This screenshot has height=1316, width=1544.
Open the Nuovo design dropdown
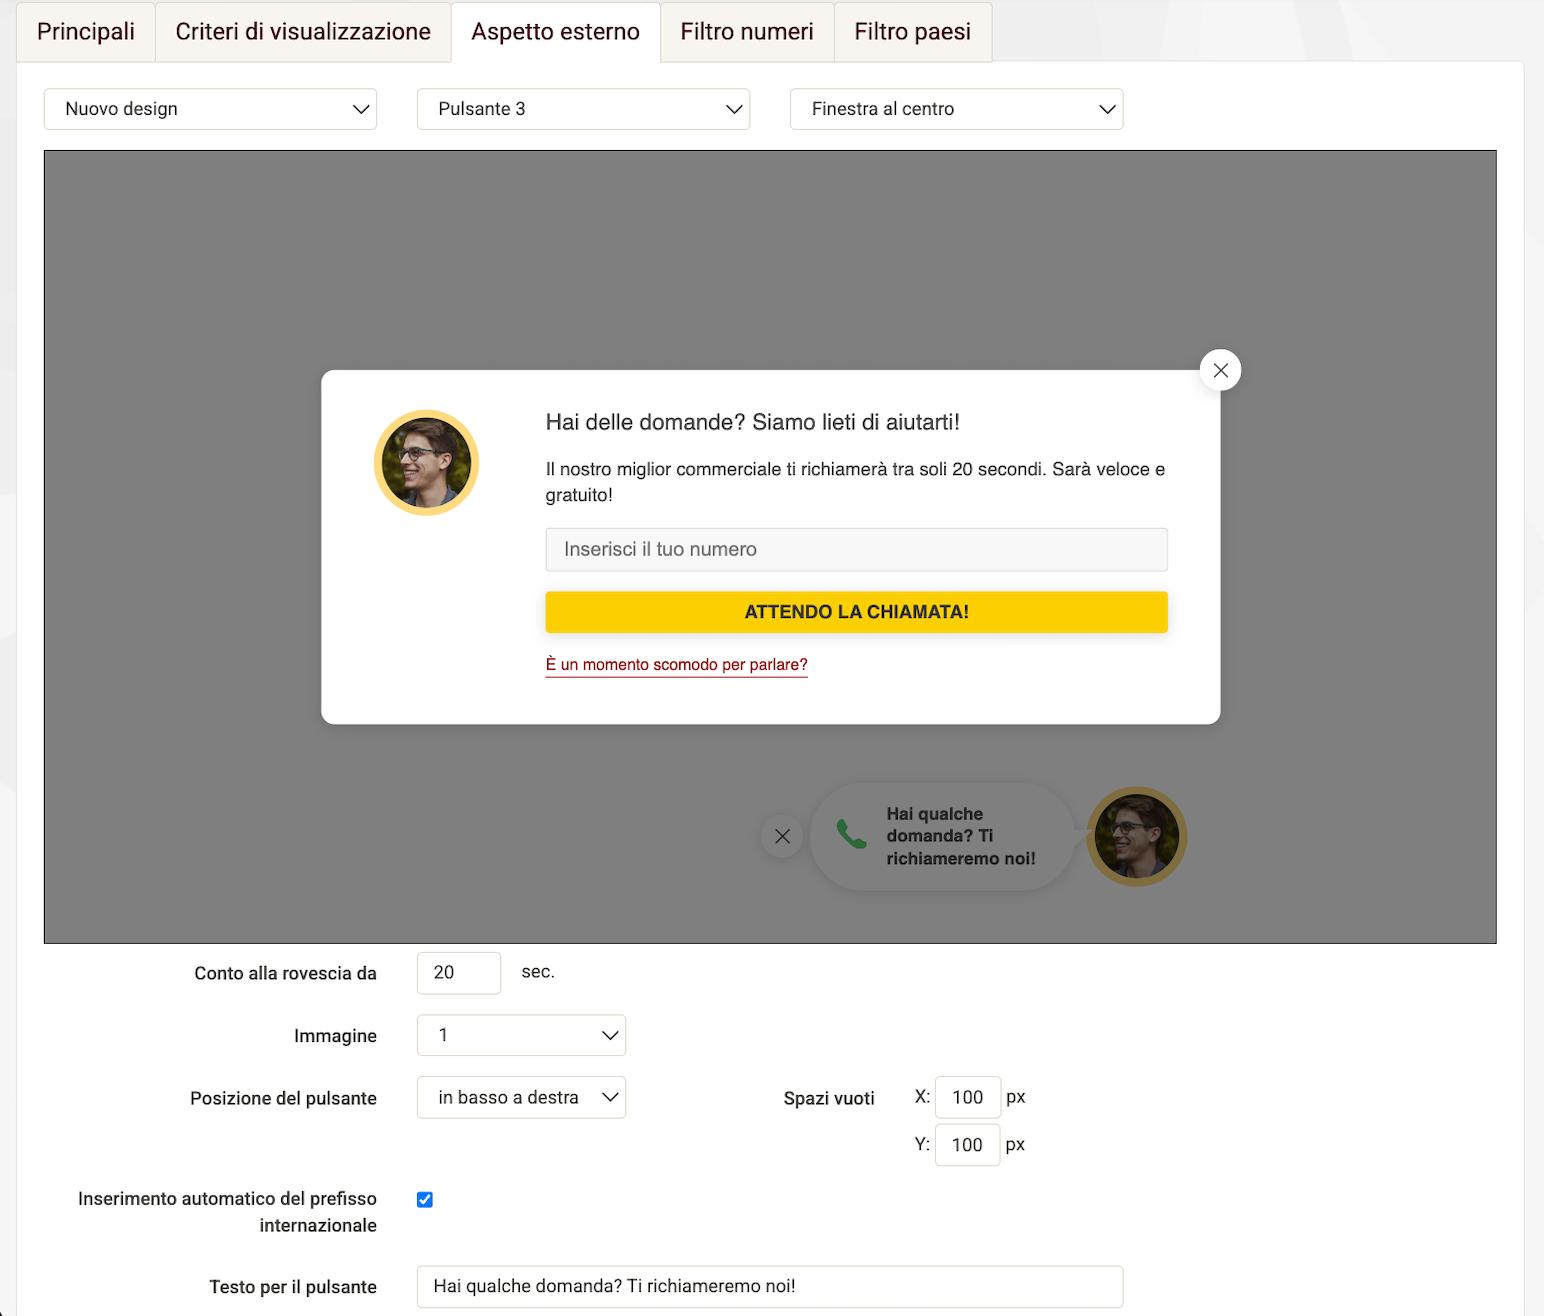tap(210, 109)
